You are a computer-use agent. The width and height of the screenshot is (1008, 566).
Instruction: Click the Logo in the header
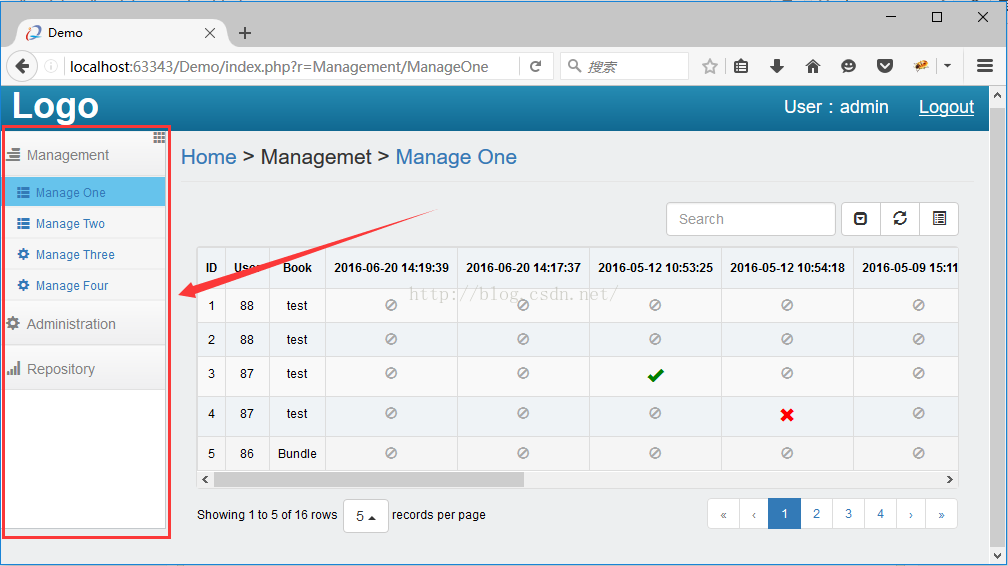pyautogui.click(x=55, y=106)
